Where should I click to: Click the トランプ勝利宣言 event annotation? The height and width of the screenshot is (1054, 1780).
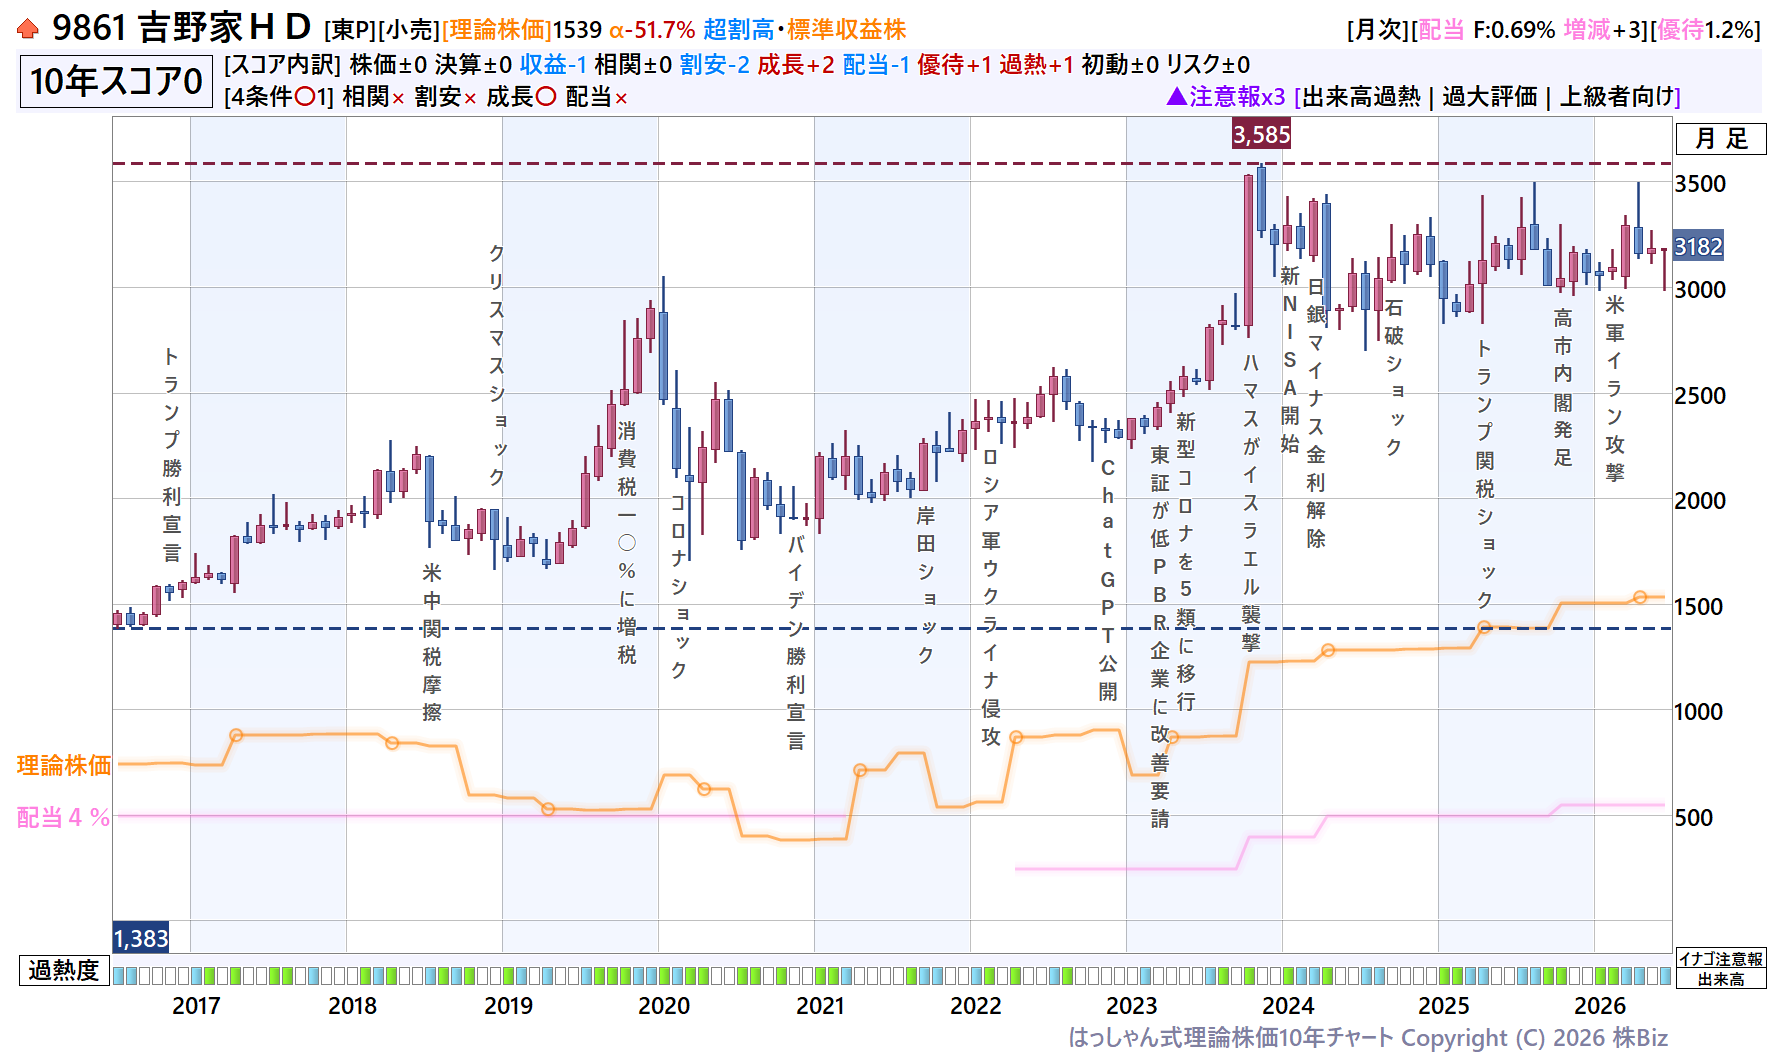coord(172,454)
